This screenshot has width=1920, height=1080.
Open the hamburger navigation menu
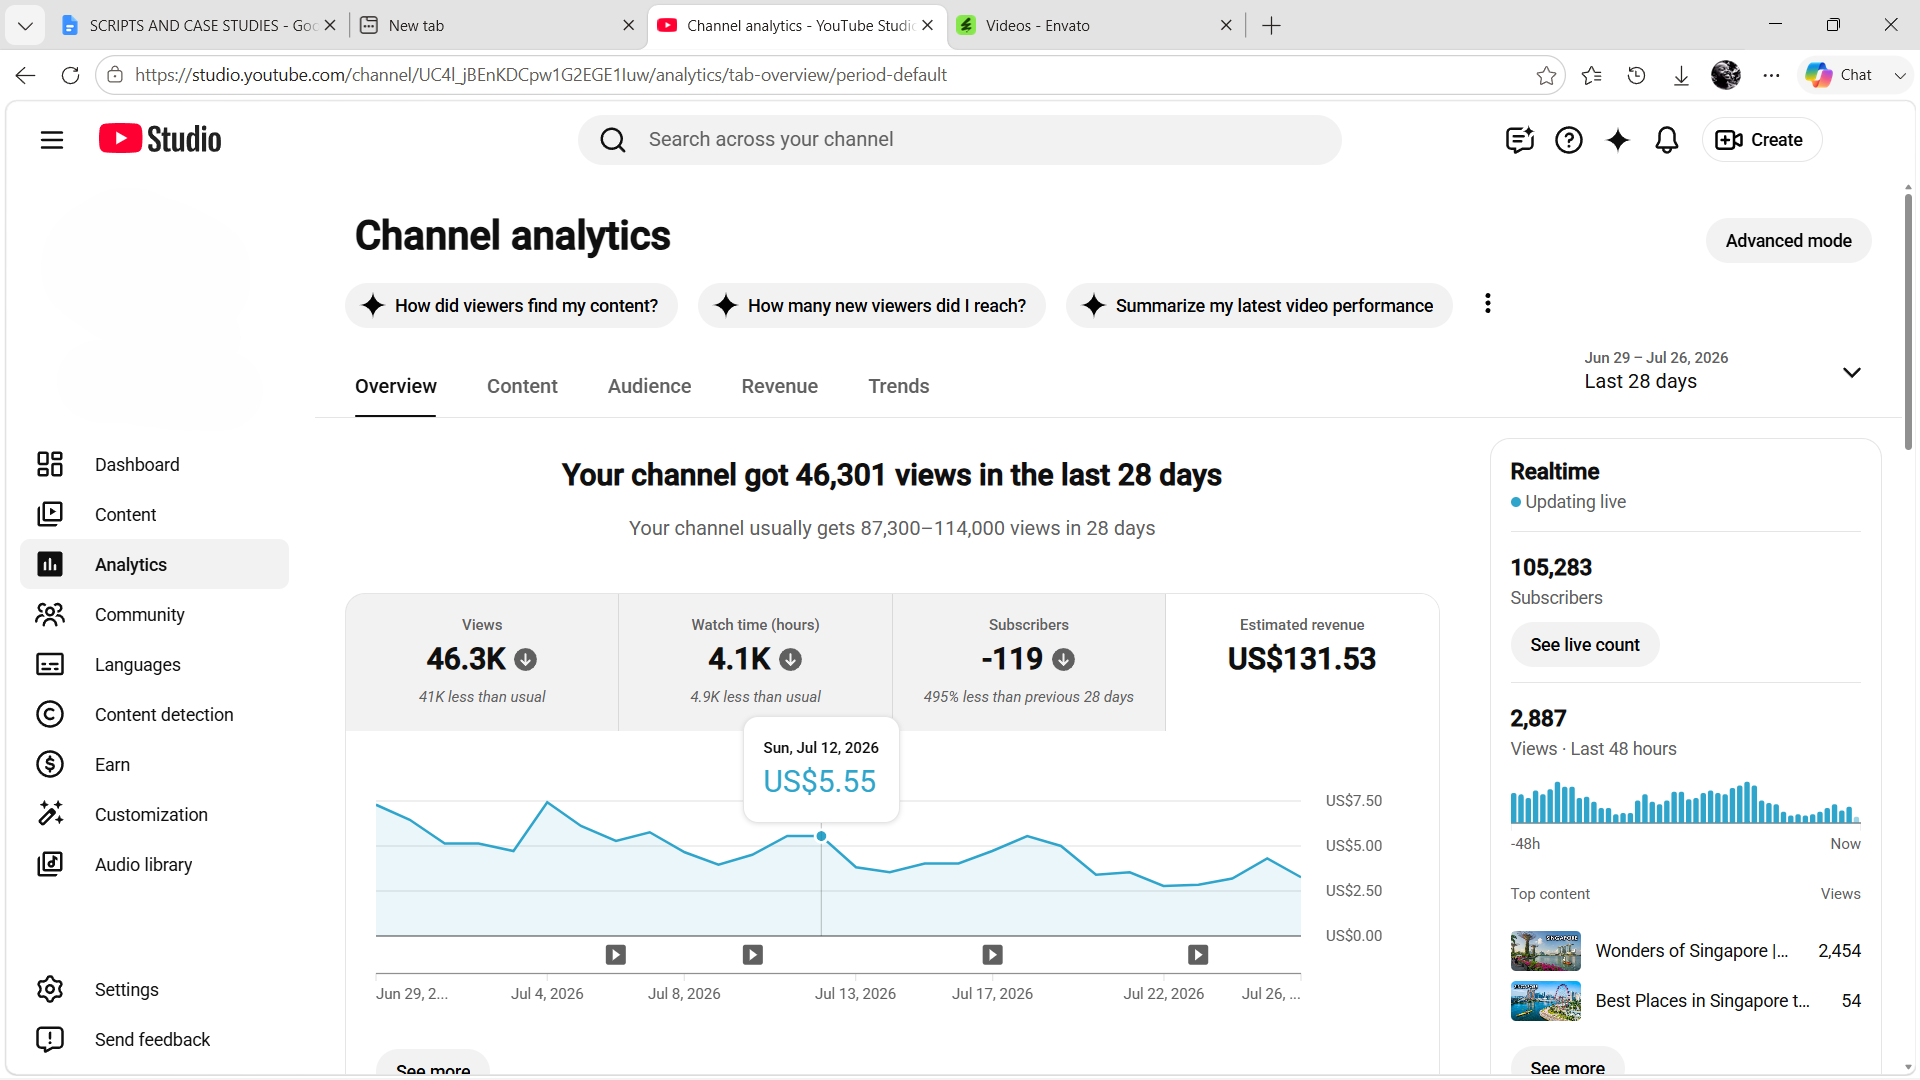[52, 140]
